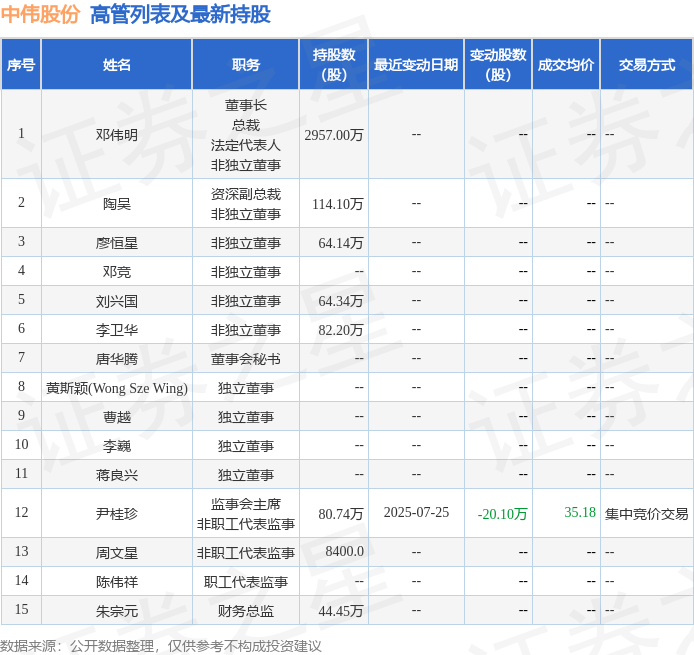Select the 交易方式 column header
Screen dimensions: 694x655
coord(647,65)
